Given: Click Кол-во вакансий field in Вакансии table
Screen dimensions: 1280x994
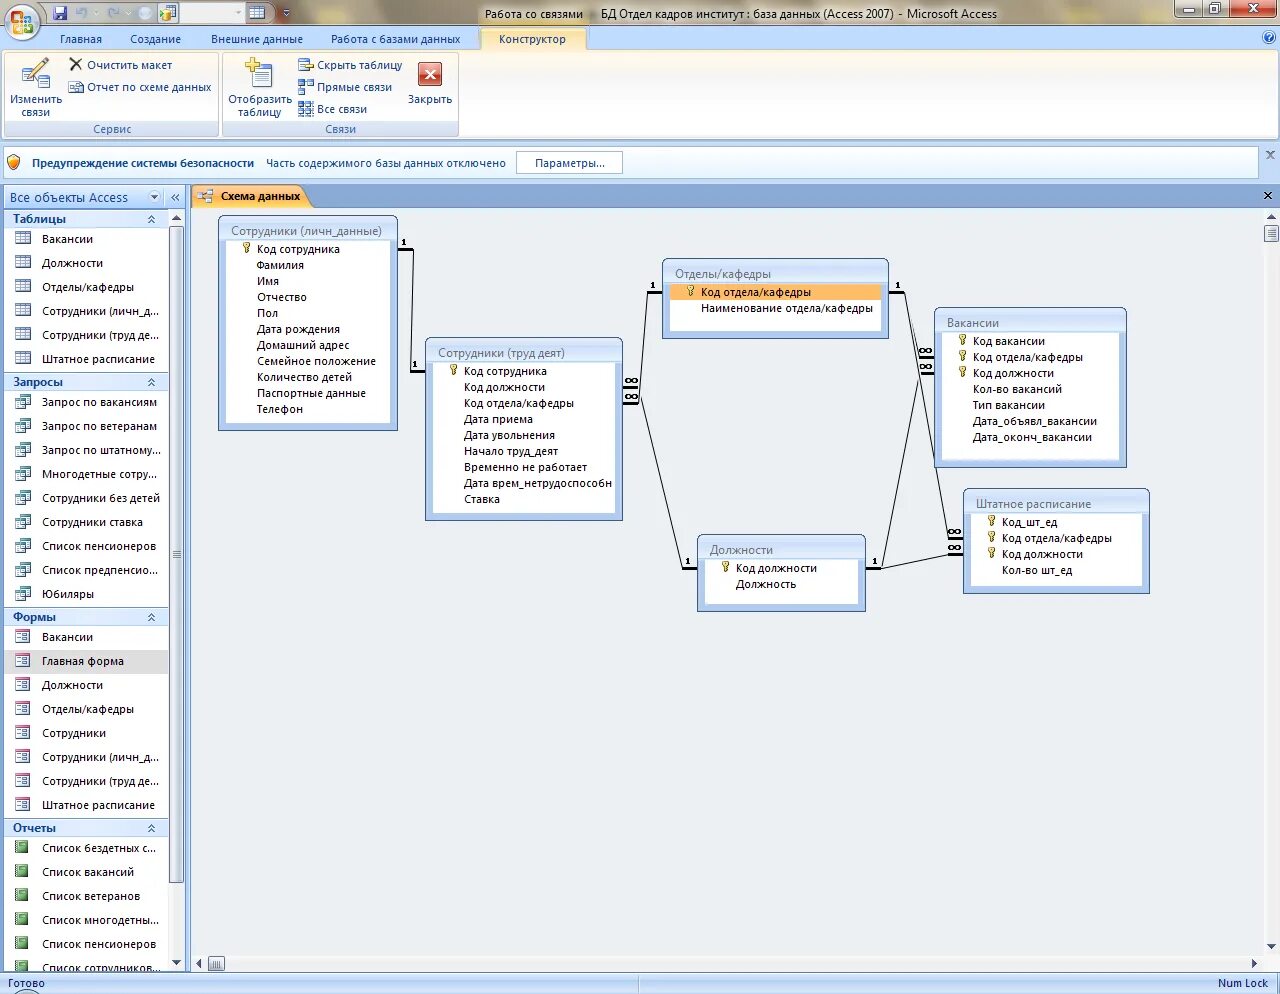Looking at the screenshot, I should [1017, 389].
